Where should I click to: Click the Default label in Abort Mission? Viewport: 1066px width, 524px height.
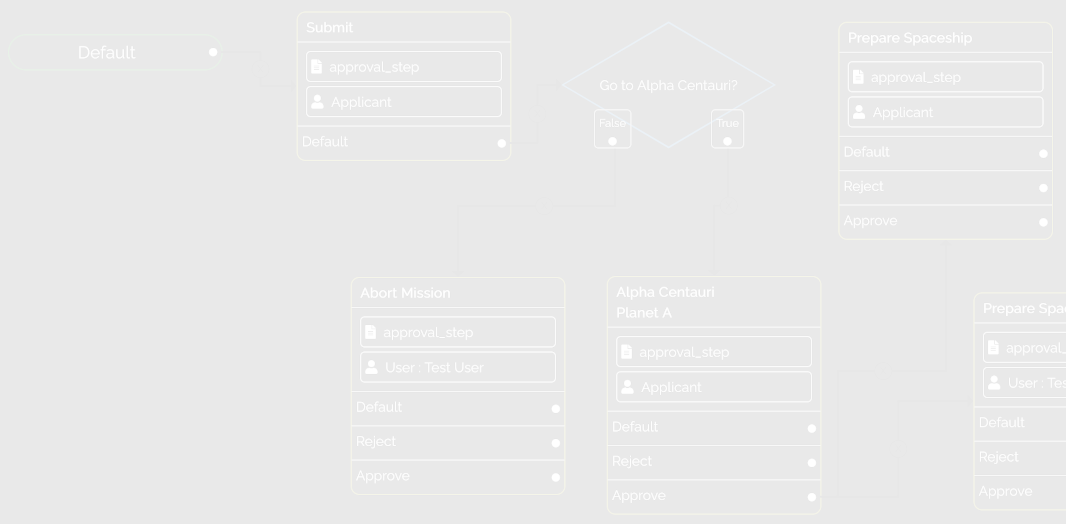[x=379, y=407]
